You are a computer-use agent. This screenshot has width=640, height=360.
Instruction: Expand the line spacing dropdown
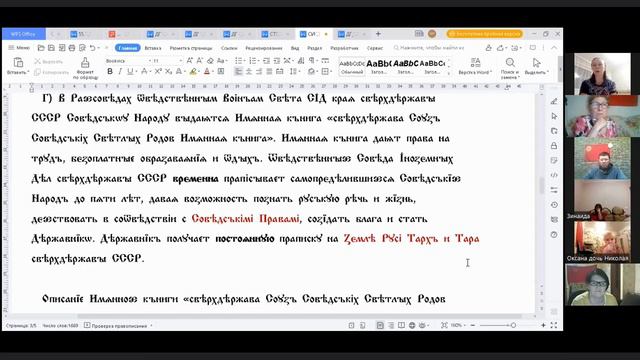(x=299, y=71)
